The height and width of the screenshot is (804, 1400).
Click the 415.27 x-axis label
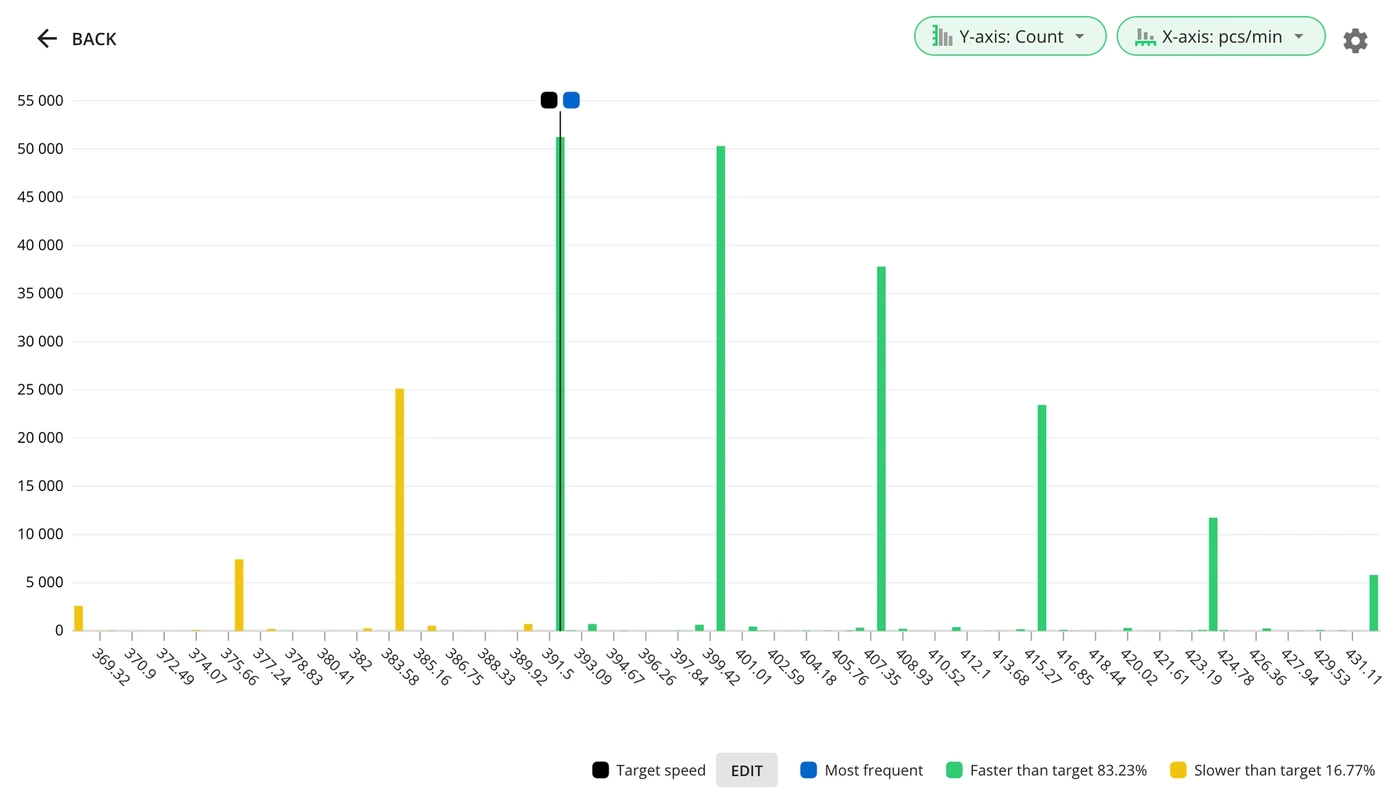(x=1041, y=667)
